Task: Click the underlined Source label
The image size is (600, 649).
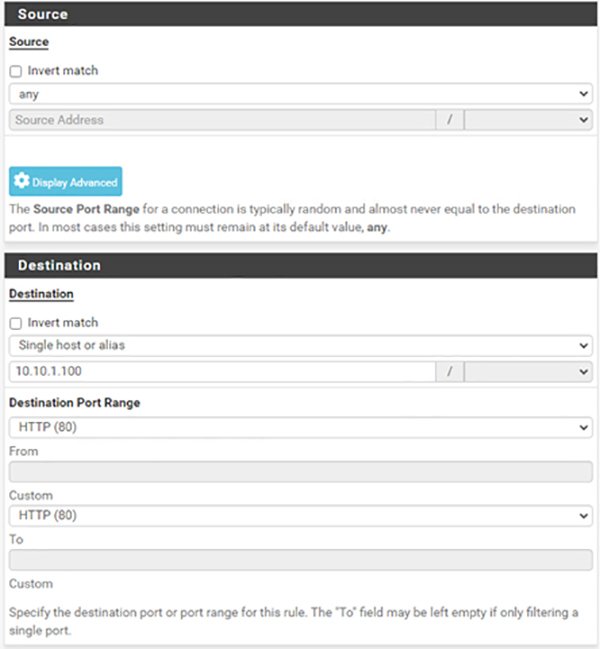Action: point(28,43)
